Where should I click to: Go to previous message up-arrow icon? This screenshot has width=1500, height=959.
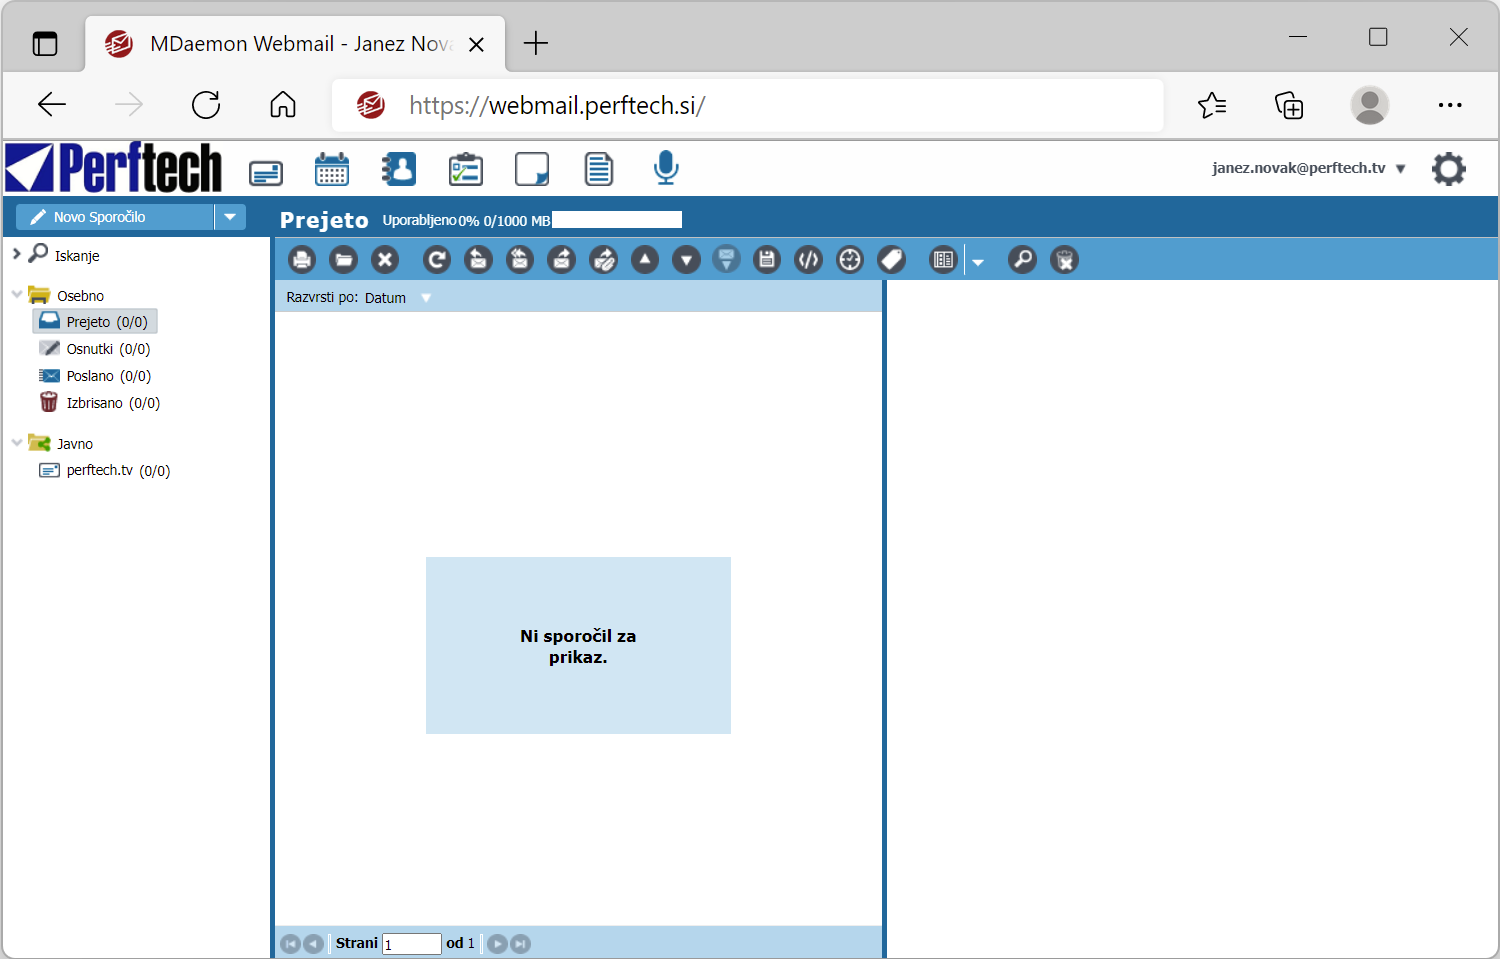pyautogui.click(x=645, y=260)
